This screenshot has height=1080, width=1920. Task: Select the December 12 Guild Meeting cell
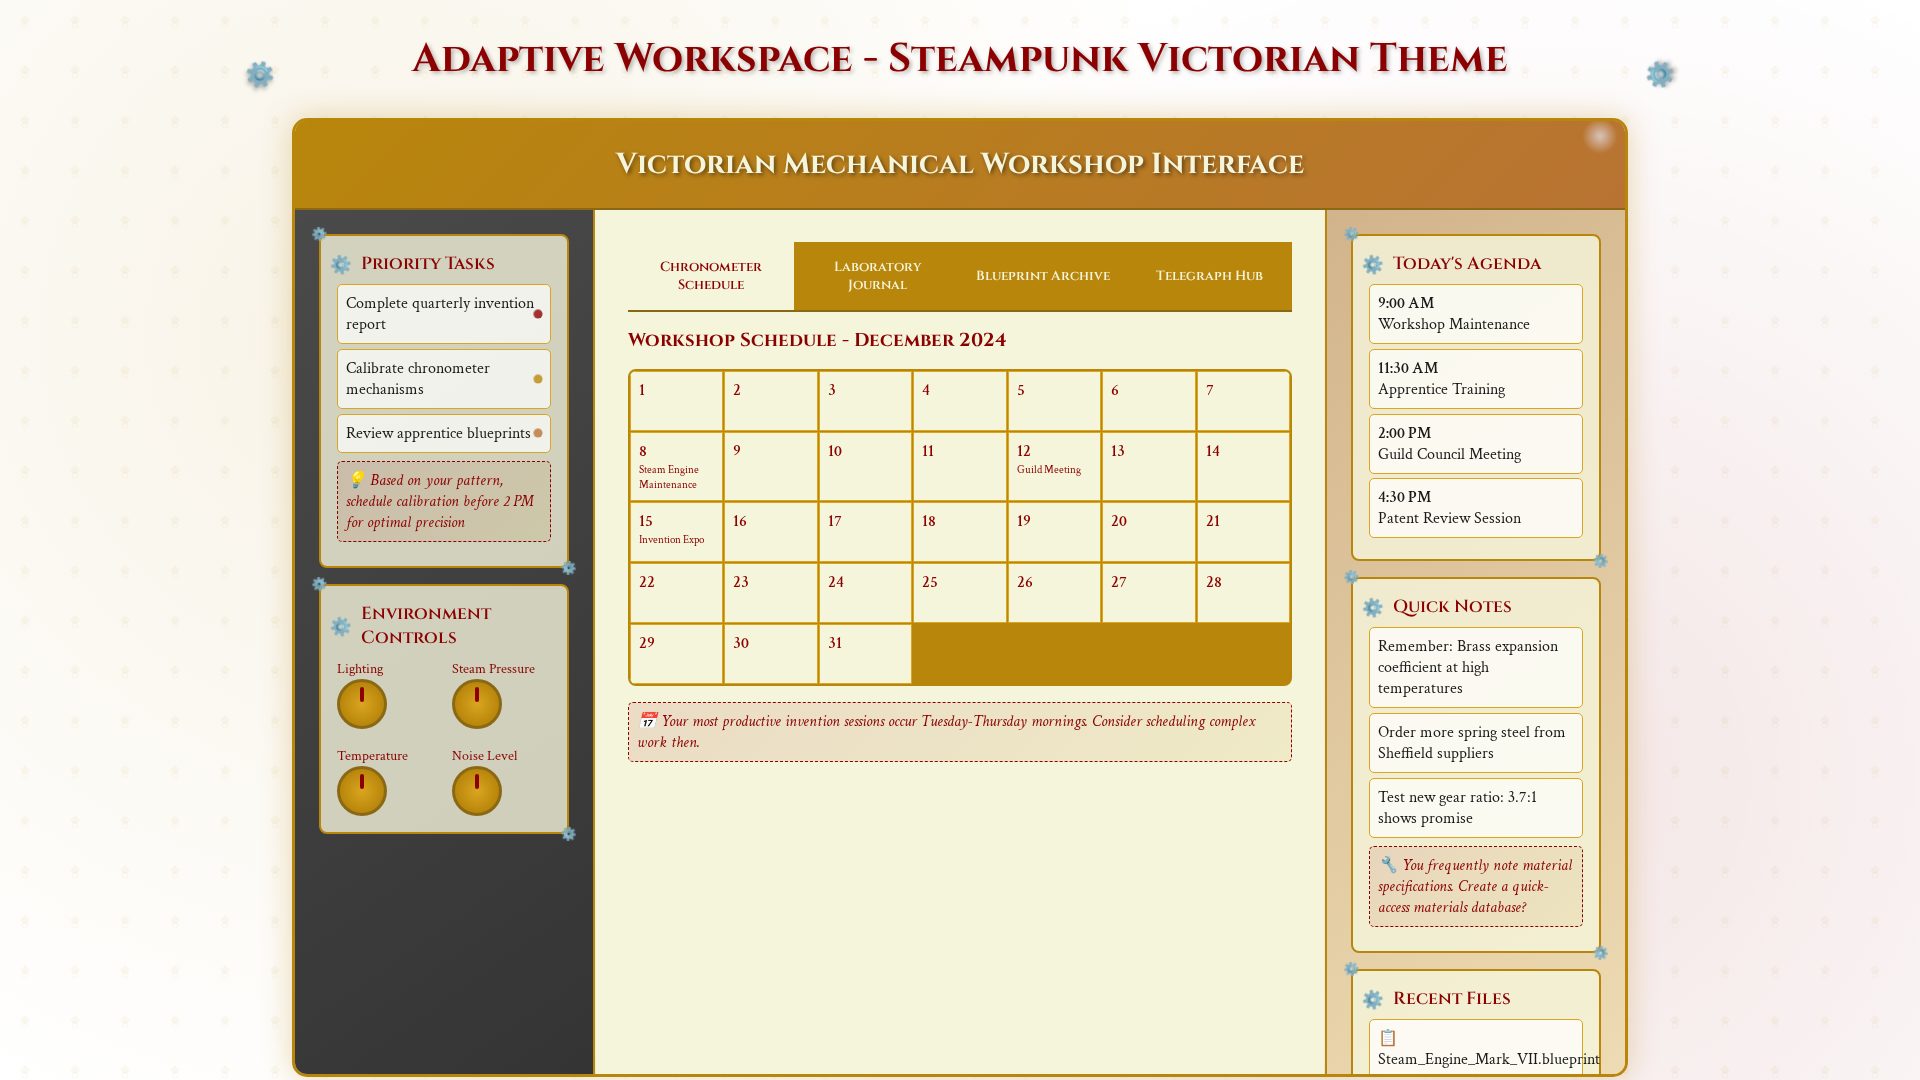1054,467
